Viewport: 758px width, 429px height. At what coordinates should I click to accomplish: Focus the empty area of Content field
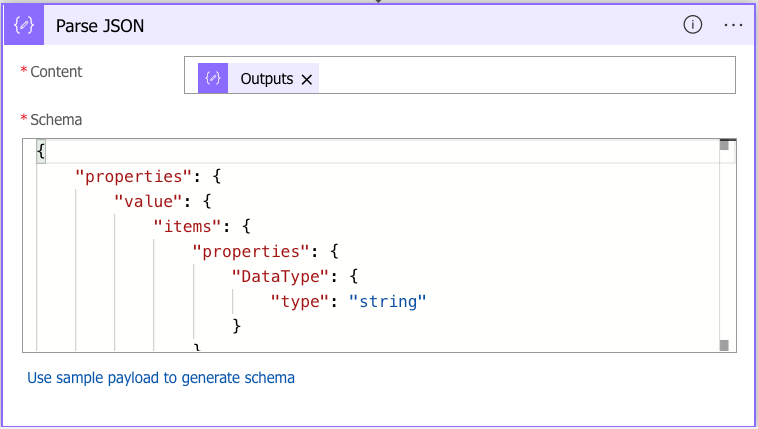click(520, 76)
